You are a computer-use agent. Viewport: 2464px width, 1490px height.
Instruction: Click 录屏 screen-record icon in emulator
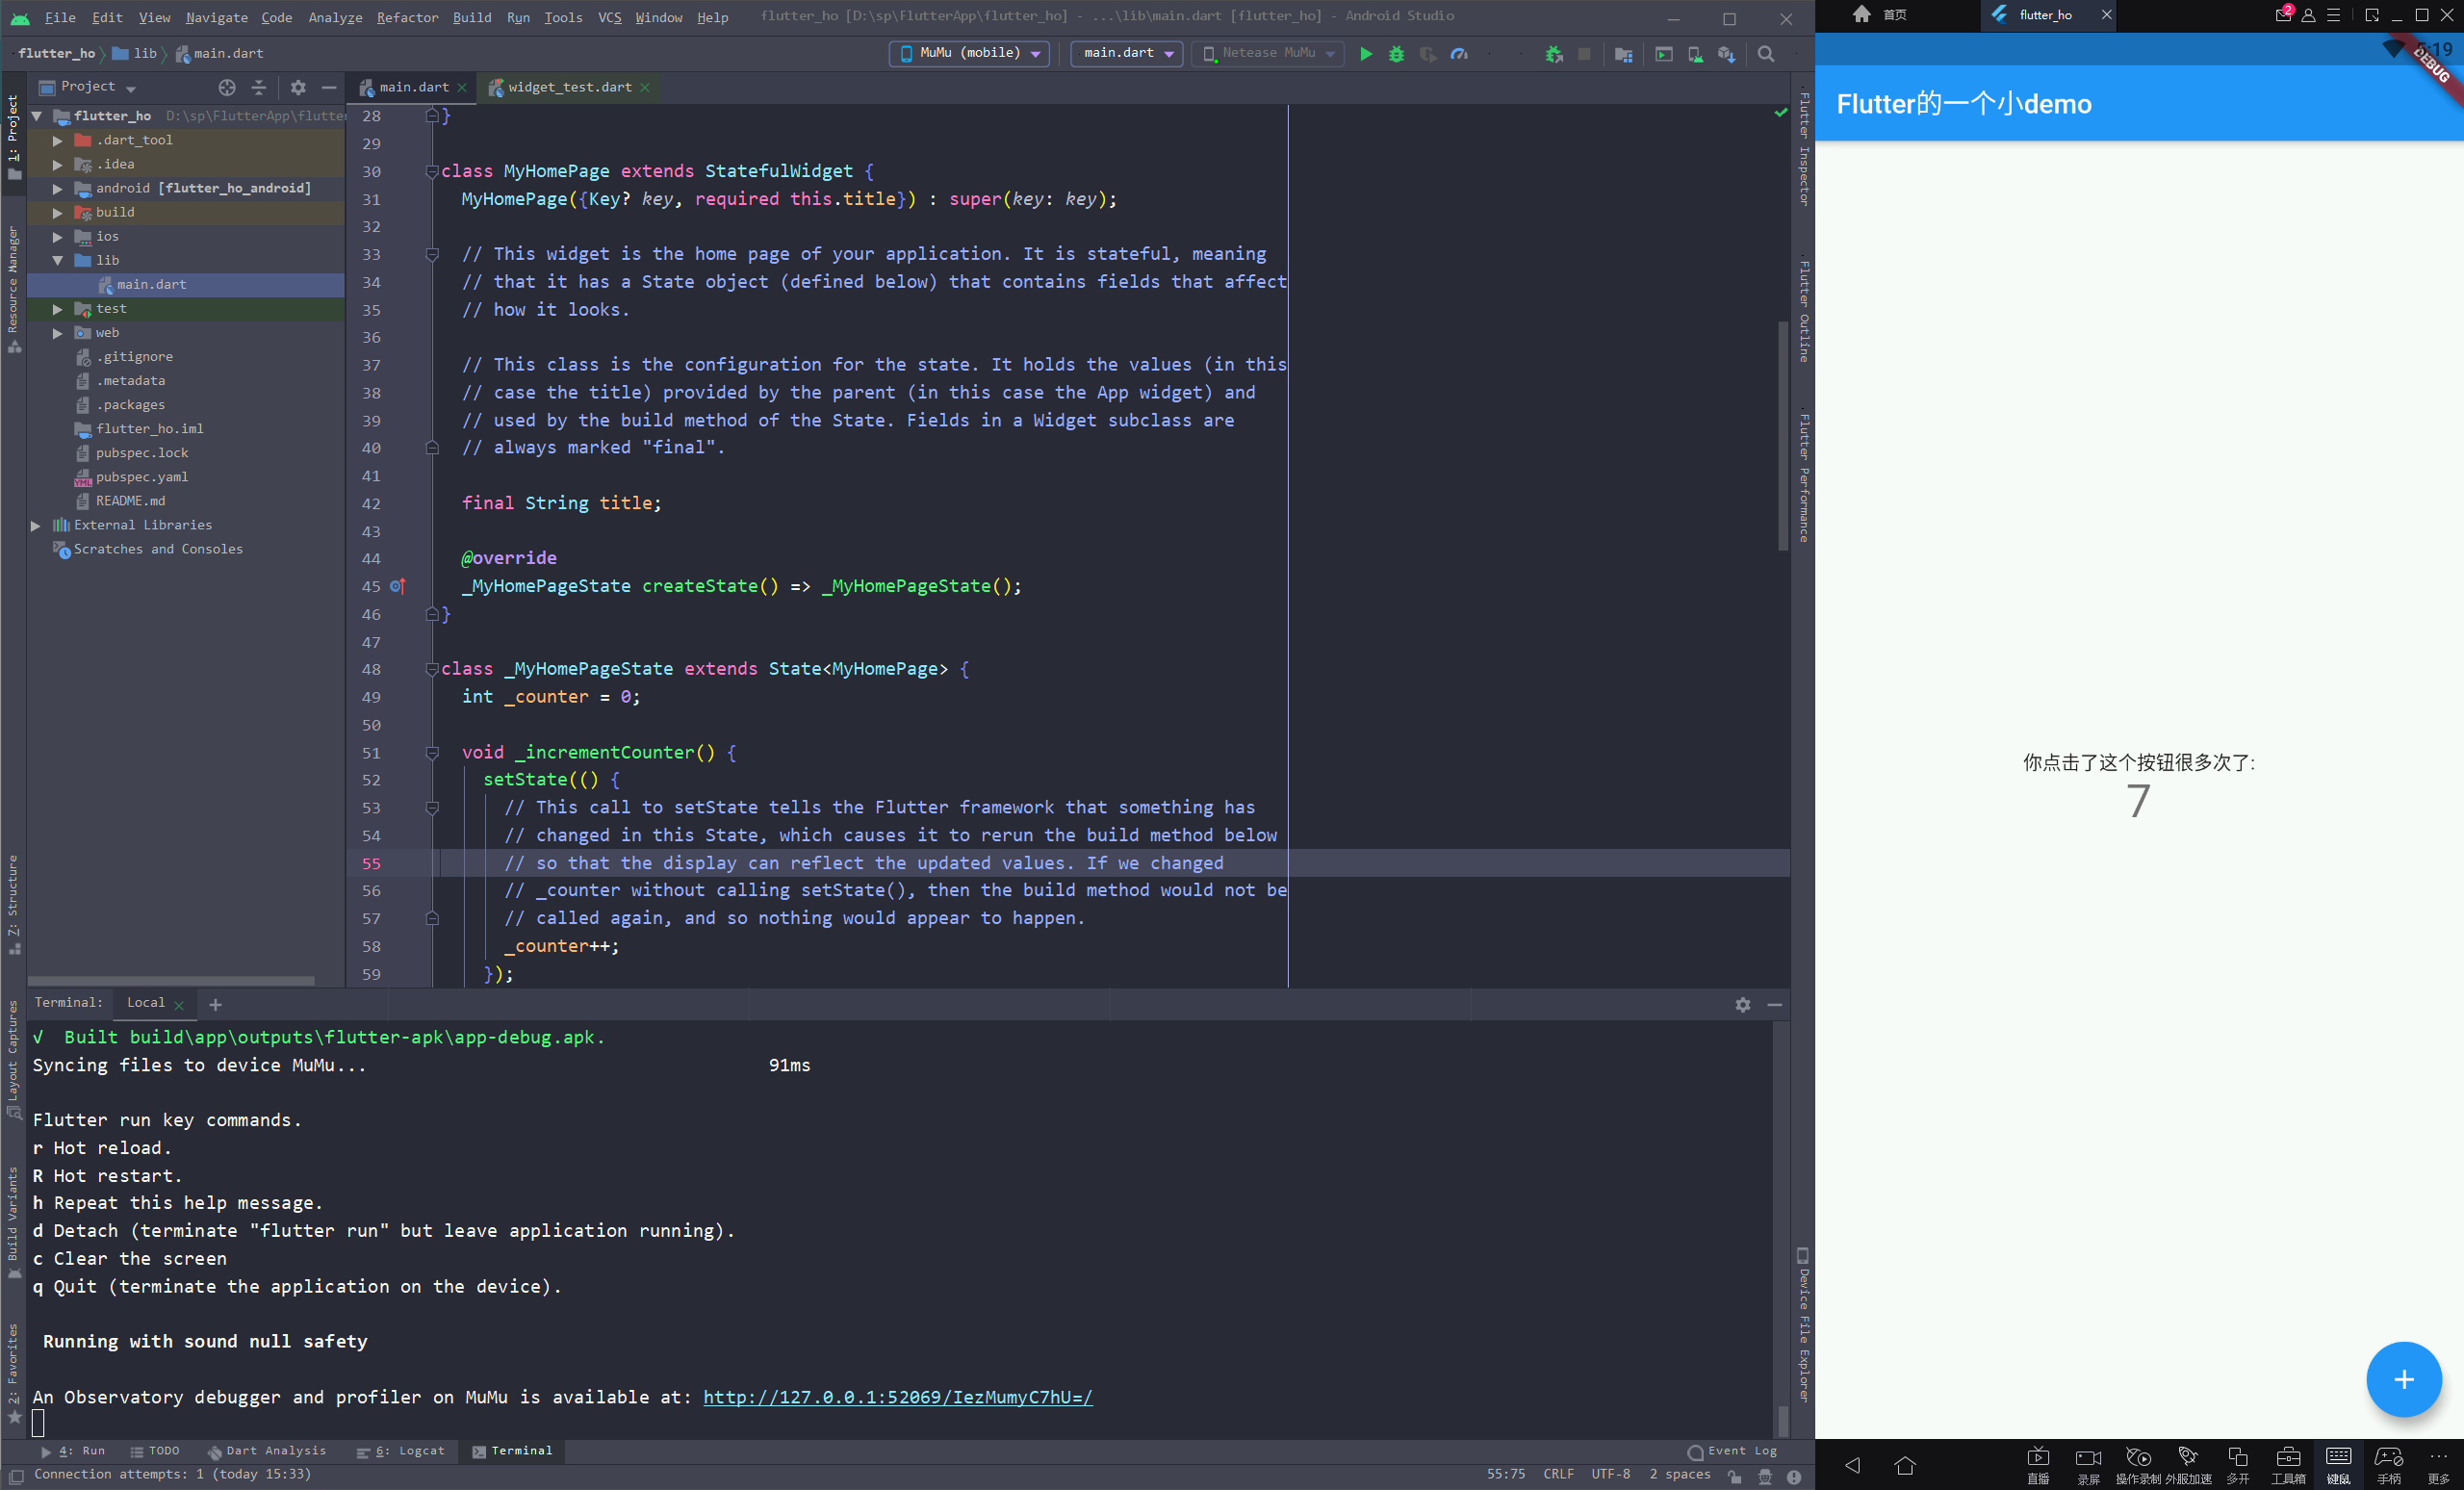(x=2088, y=1465)
